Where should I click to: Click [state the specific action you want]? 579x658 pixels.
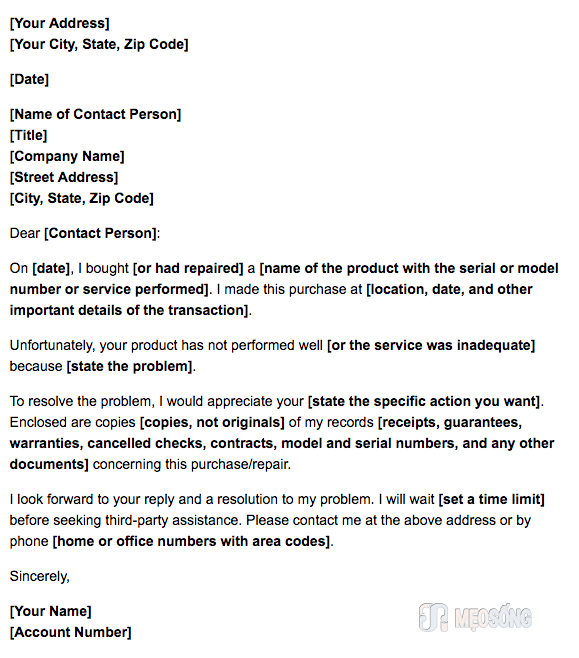click(424, 401)
